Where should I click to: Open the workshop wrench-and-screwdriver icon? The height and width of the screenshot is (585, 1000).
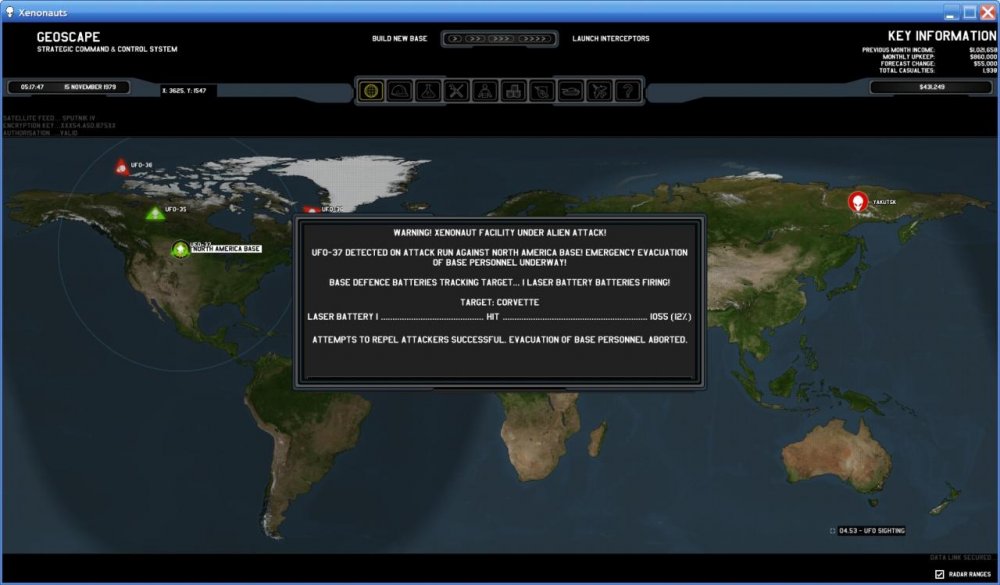click(x=457, y=91)
